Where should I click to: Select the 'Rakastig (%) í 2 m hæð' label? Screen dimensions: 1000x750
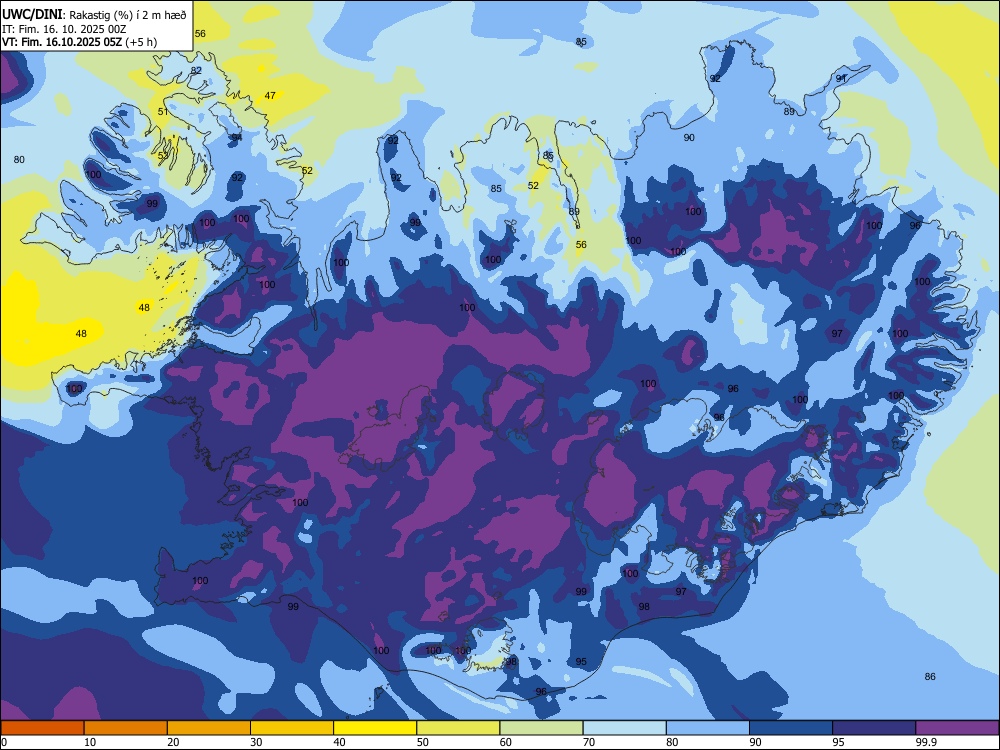[x=128, y=15]
